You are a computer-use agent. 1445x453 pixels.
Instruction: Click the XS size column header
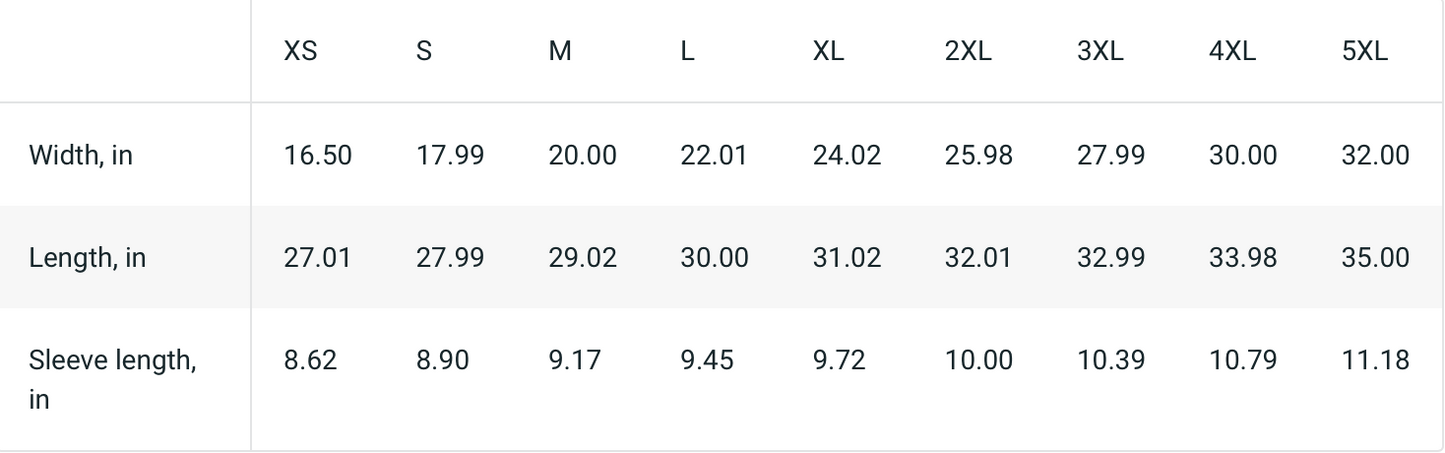coord(300,51)
